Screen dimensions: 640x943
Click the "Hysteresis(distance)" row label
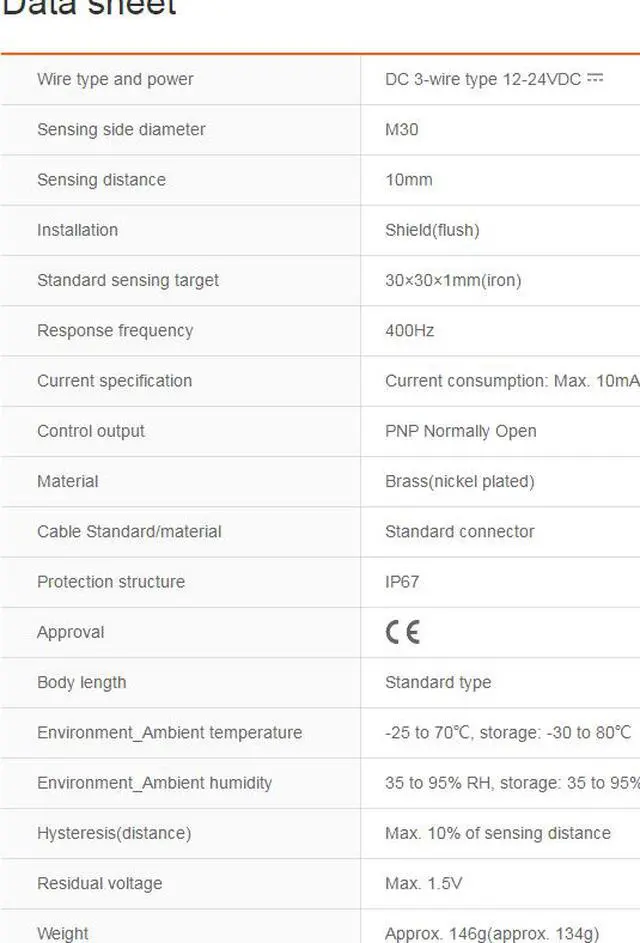coord(114,833)
